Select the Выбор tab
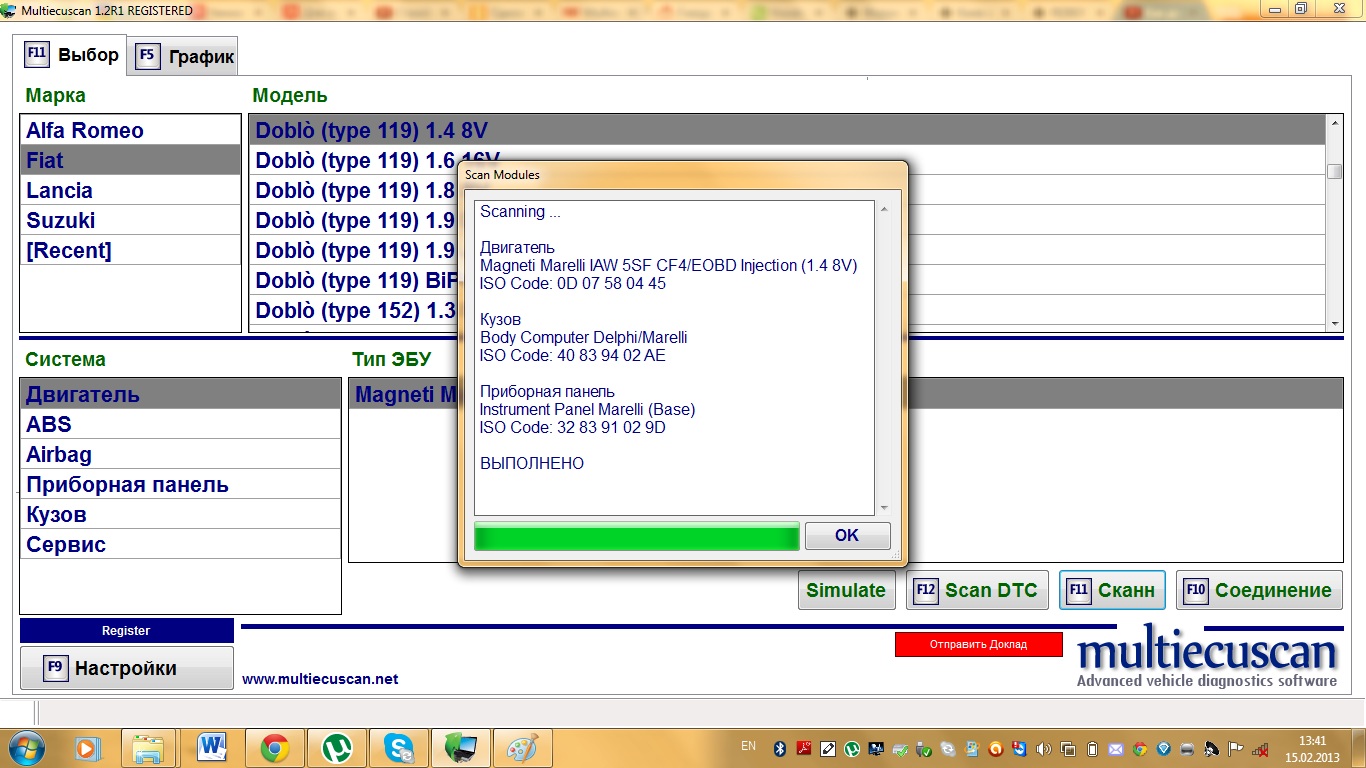This screenshot has height=768, width=1366. click(x=72, y=55)
